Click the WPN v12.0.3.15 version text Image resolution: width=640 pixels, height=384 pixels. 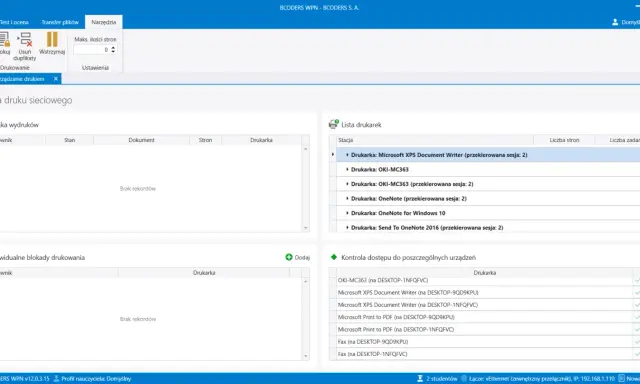click(24, 379)
